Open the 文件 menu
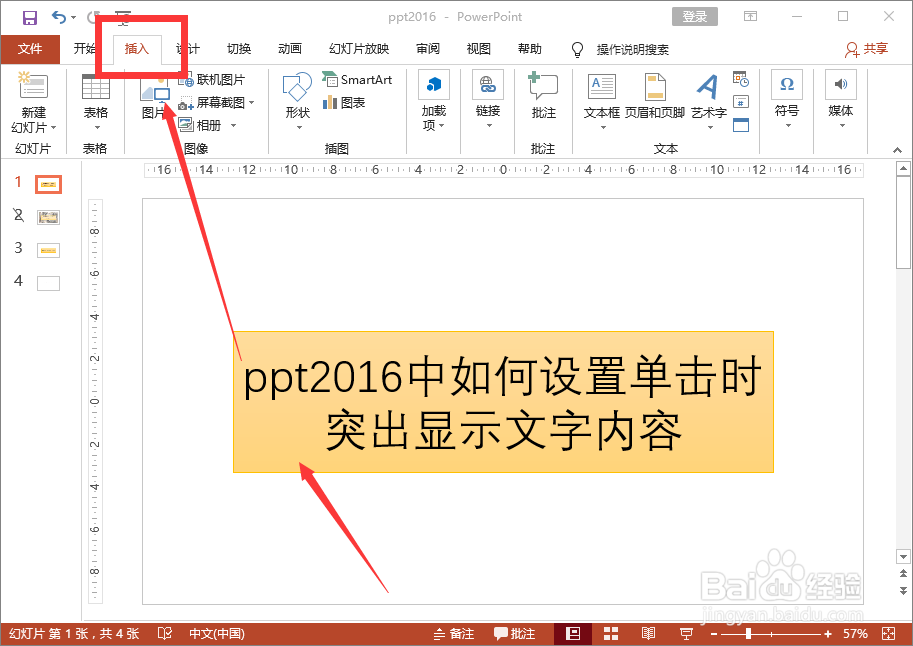 pyautogui.click(x=30, y=49)
